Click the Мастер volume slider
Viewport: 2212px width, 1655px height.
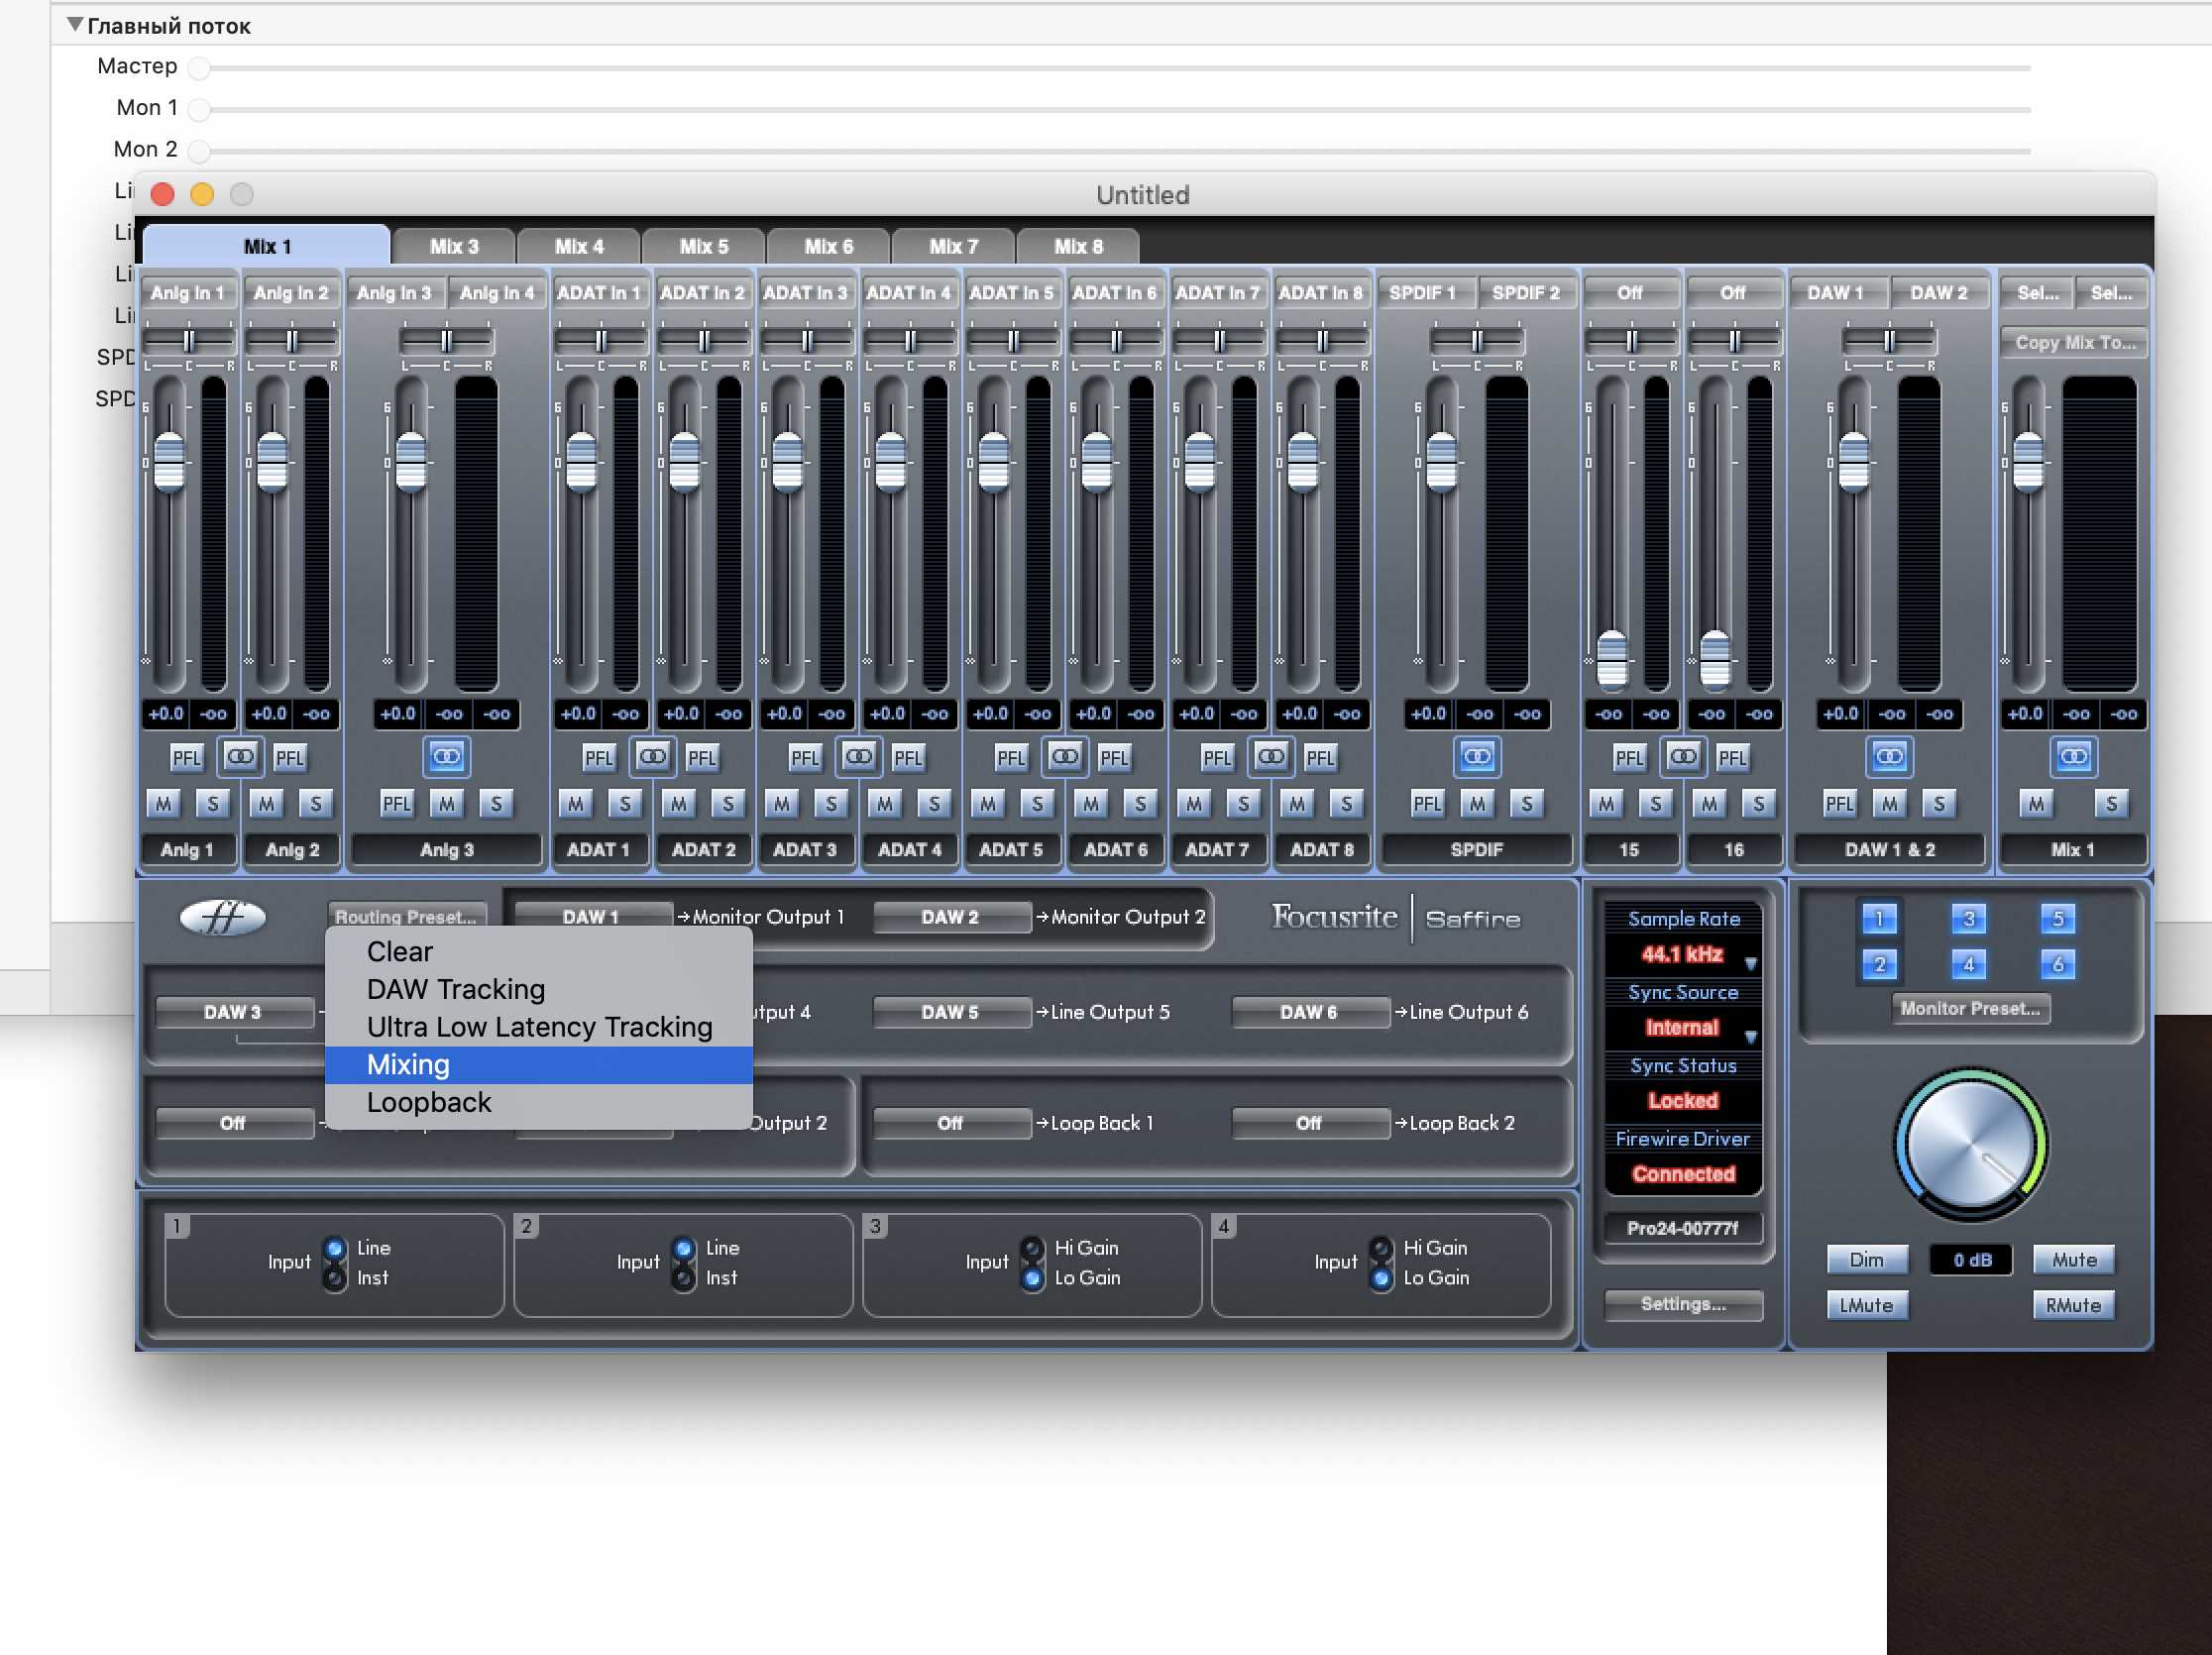tap(200, 67)
